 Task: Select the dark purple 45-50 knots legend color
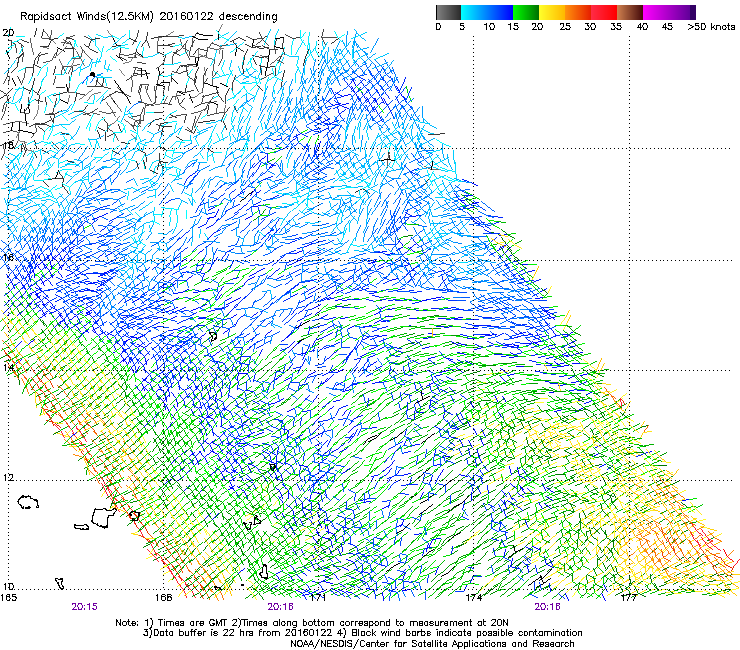682,12
